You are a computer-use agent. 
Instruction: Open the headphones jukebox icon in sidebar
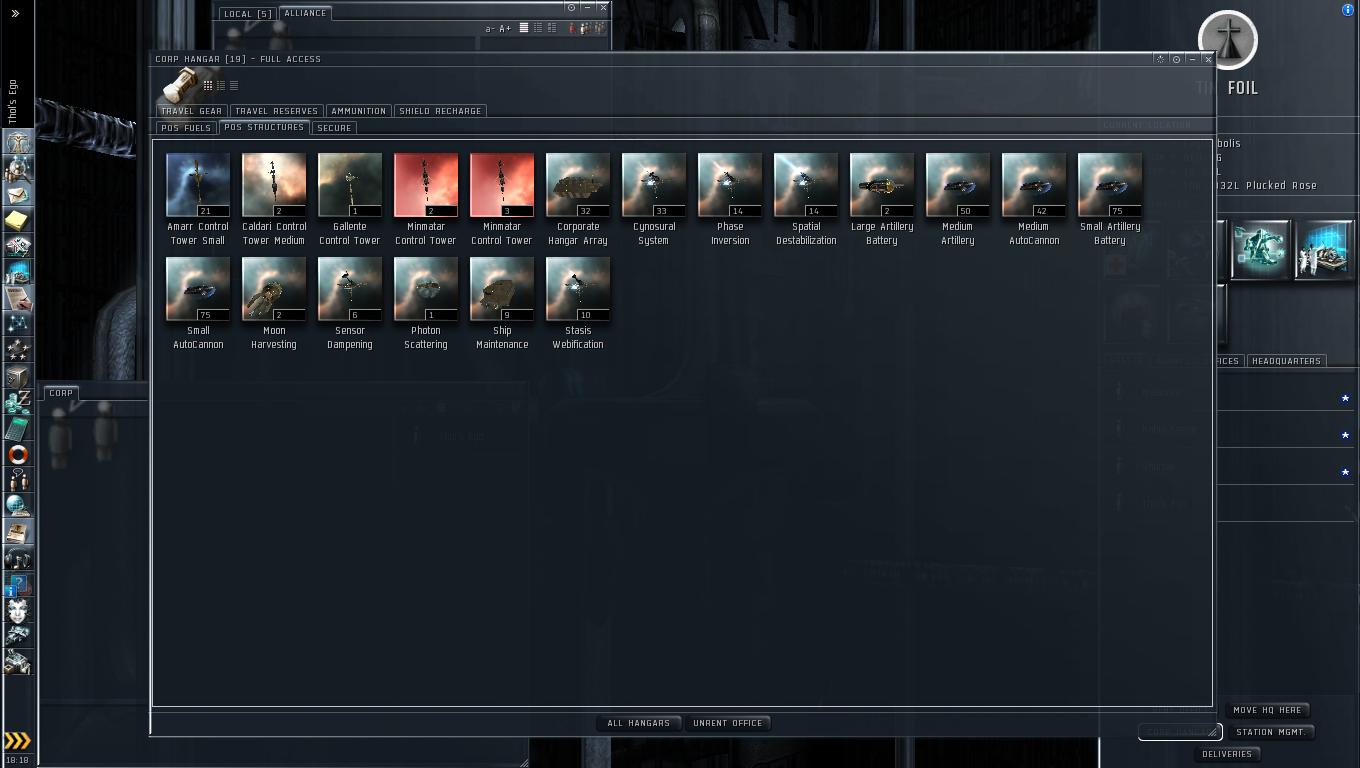(18, 558)
